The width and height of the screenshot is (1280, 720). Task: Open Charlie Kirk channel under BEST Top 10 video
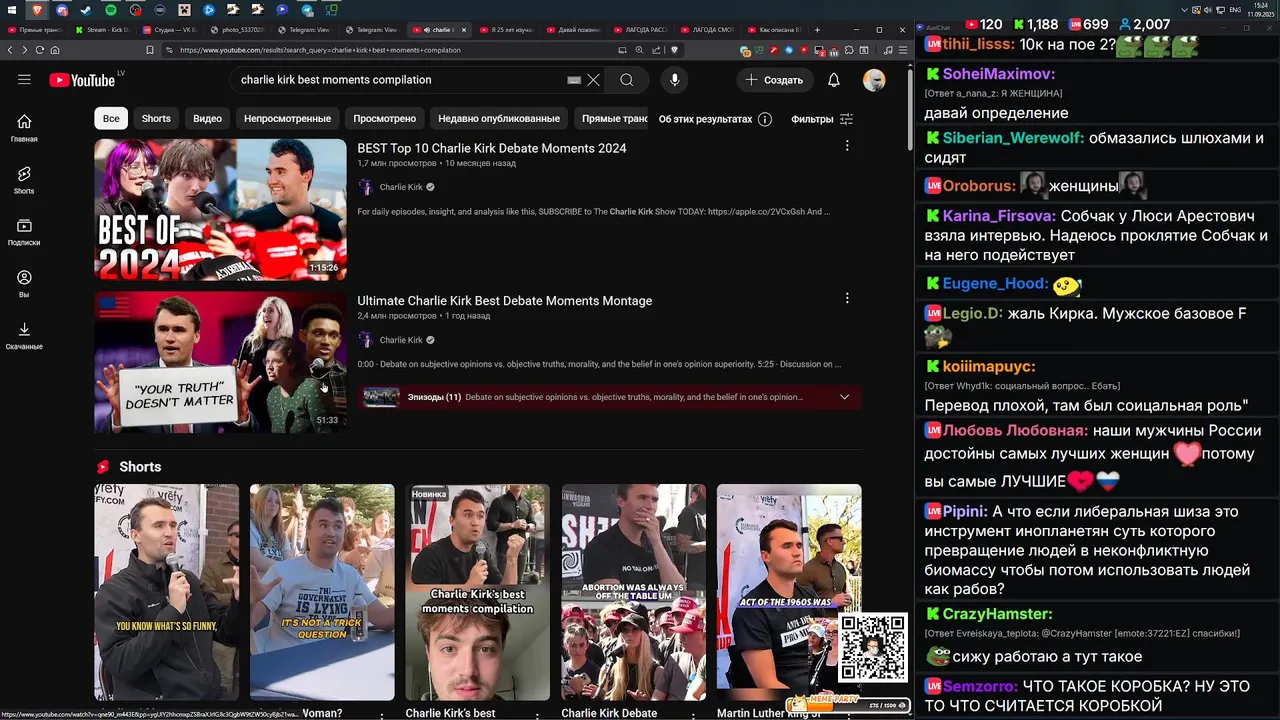point(401,187)
